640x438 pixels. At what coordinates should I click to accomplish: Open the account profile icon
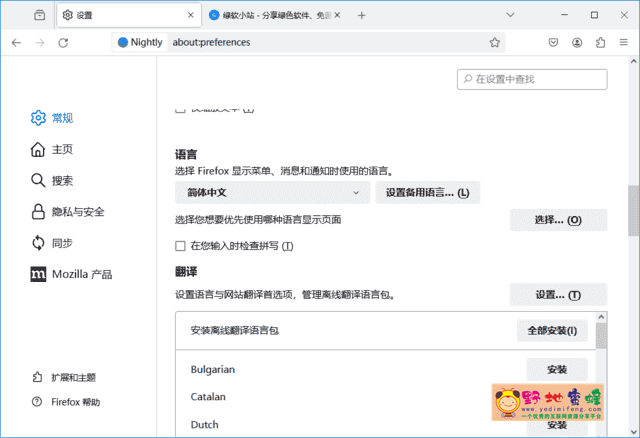click(x=577, y=42)
